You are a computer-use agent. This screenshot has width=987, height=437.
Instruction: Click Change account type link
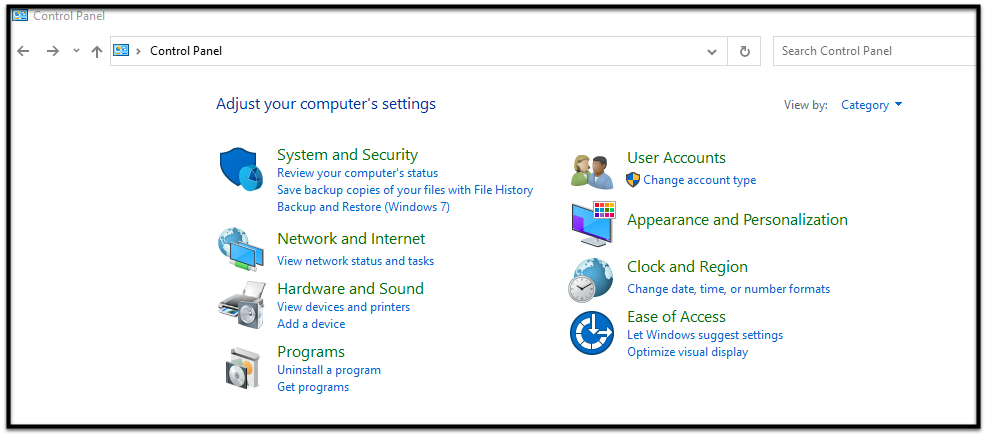coord(699,180)
